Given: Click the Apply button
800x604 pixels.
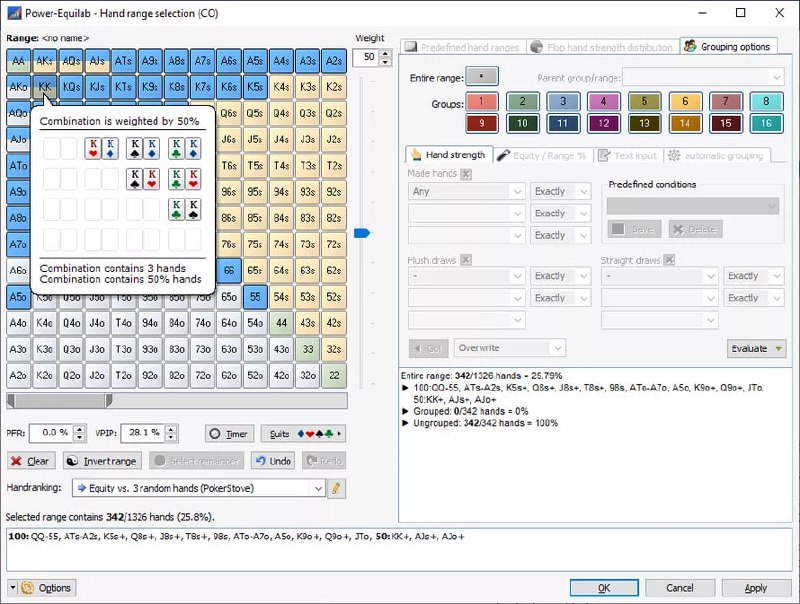Looking at the screenshot, I should tap(756, 588).
